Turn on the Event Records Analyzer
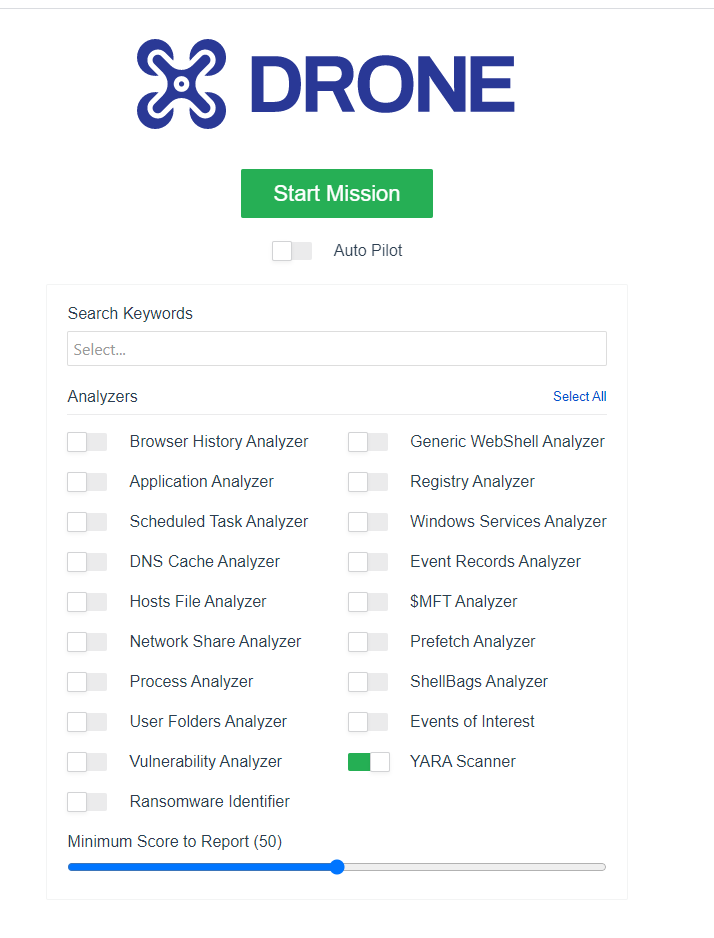Image resolution: width=714 pixels, height=938 pixels. tap(368, 561)
